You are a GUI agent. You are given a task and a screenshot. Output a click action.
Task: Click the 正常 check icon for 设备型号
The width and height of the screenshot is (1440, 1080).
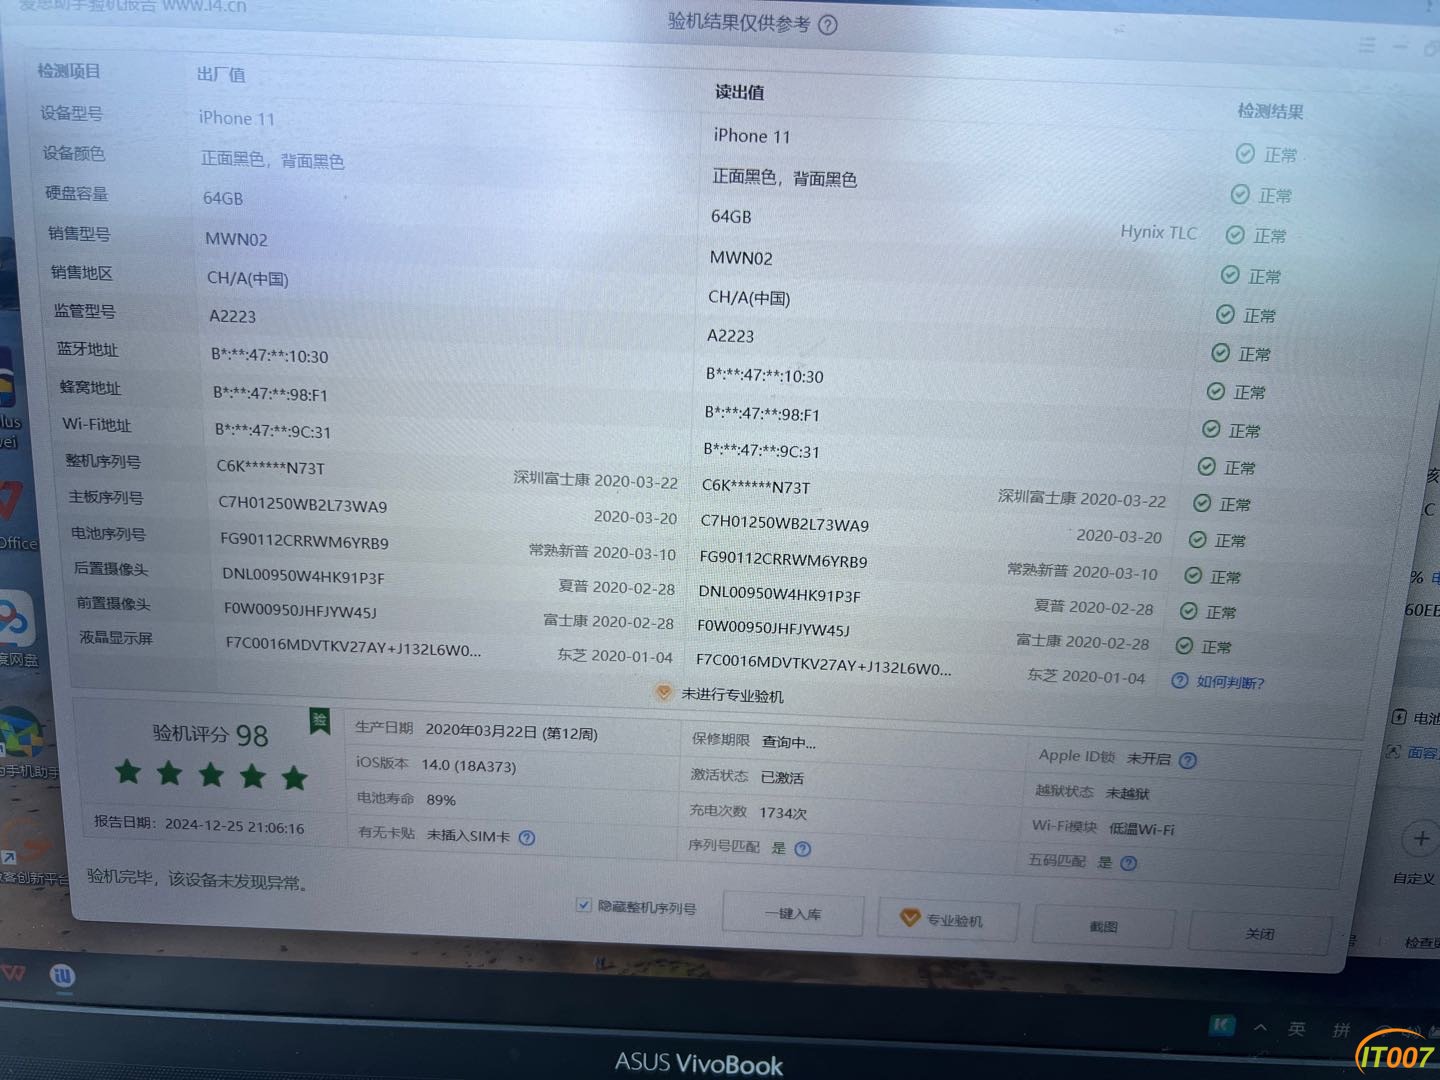pyautogui.click(x=1245, y=153)
